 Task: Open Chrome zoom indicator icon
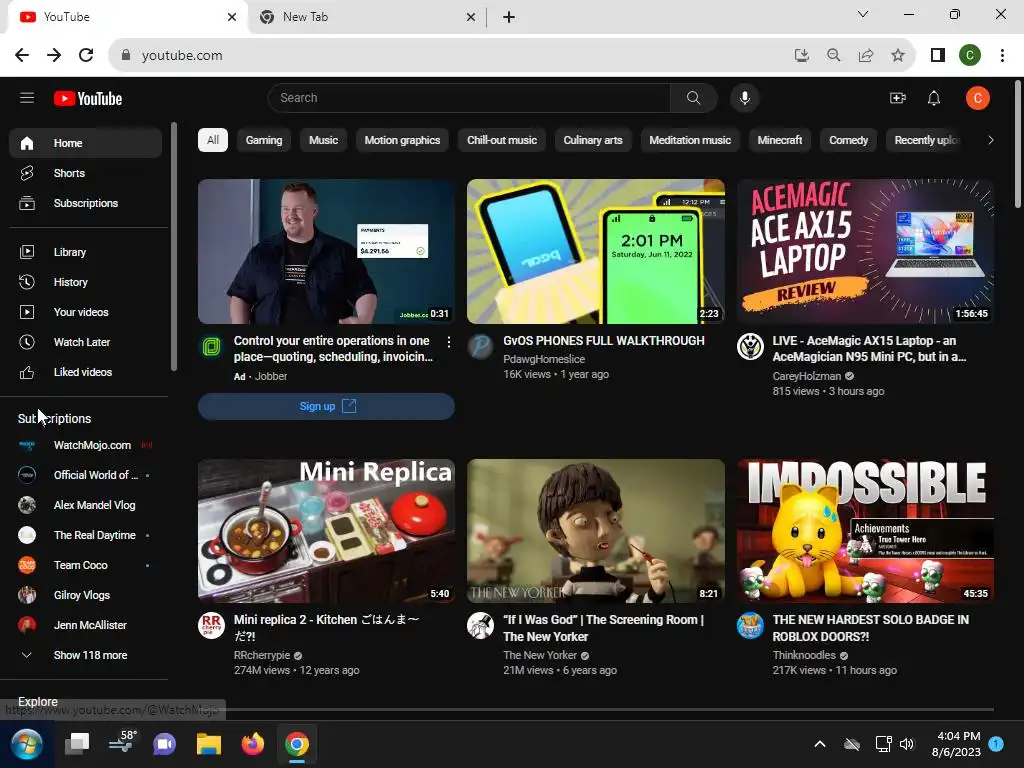click(x=834, y=56)
